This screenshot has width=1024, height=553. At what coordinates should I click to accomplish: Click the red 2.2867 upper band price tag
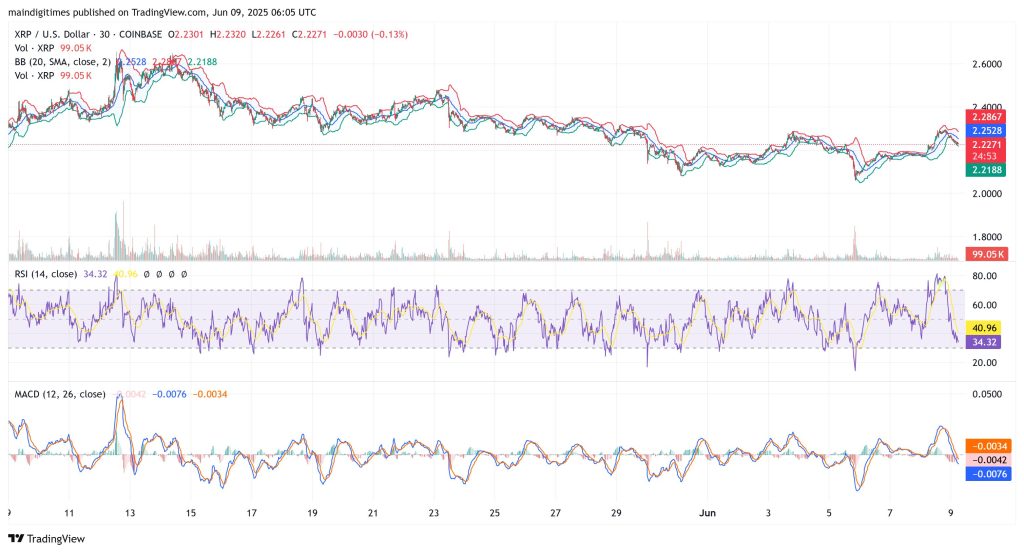tap(986, 116)
